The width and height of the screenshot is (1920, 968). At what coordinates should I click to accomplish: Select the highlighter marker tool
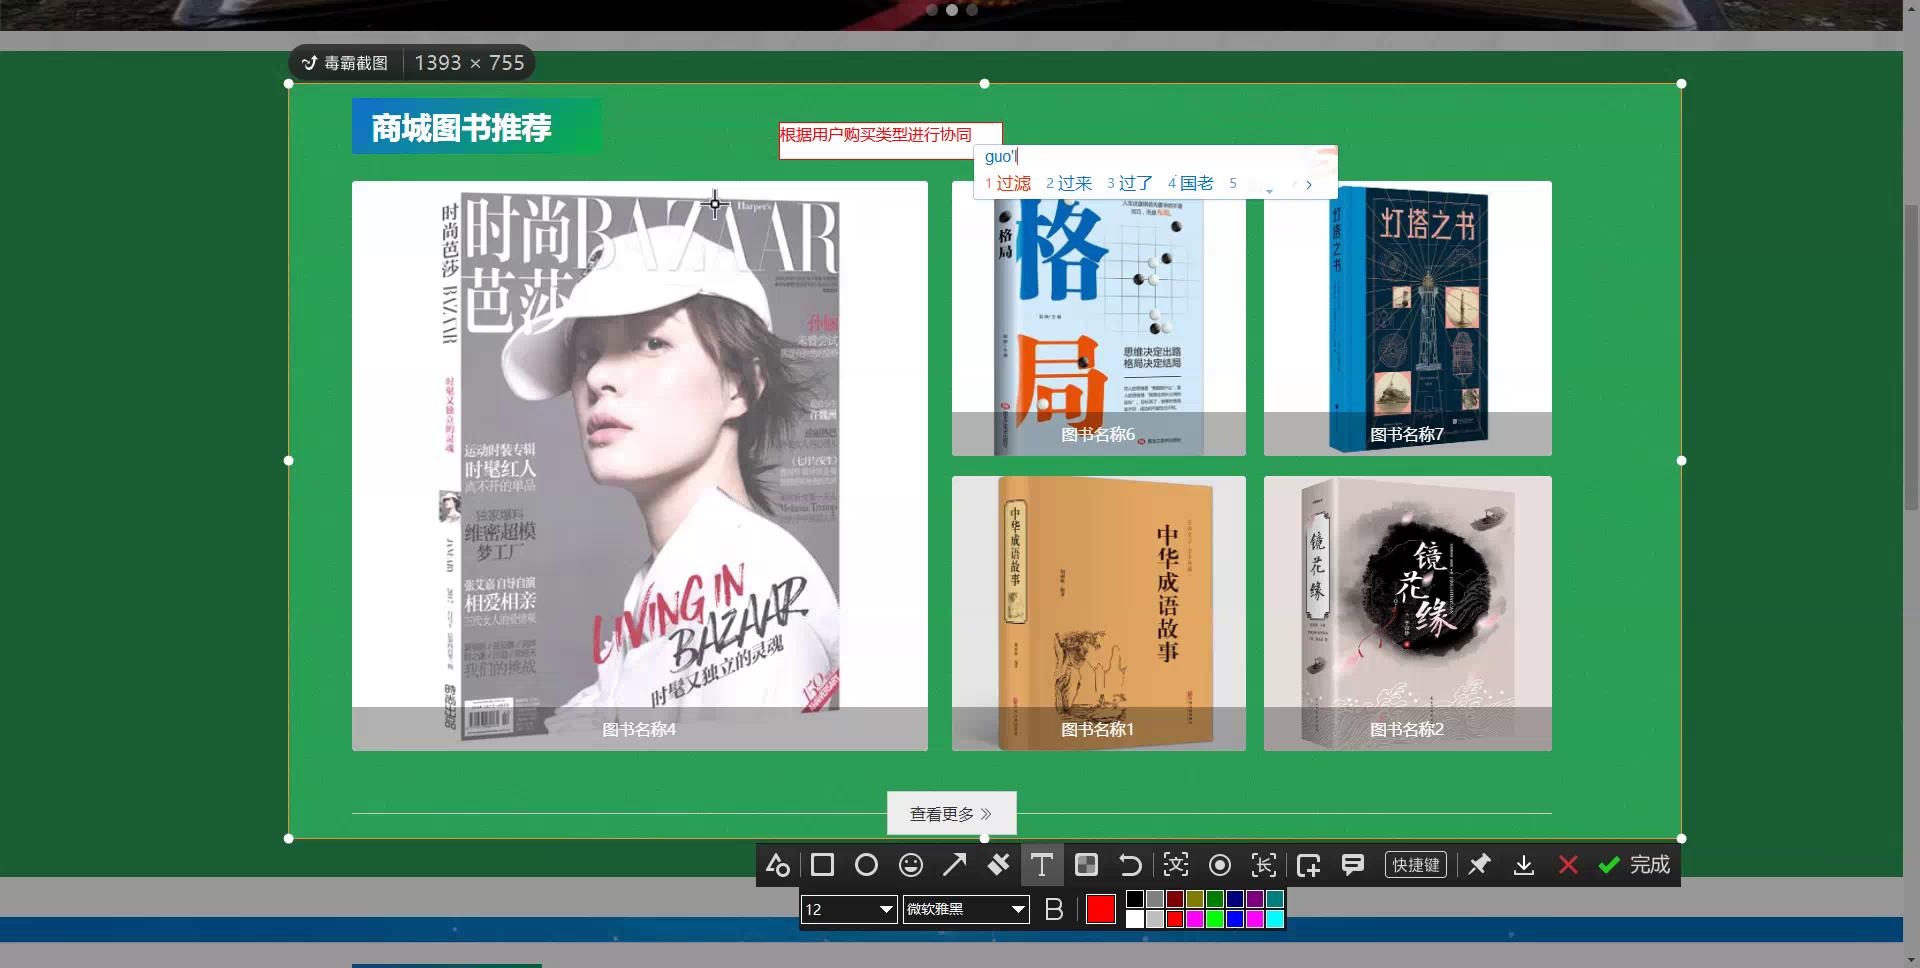(998, 865)
